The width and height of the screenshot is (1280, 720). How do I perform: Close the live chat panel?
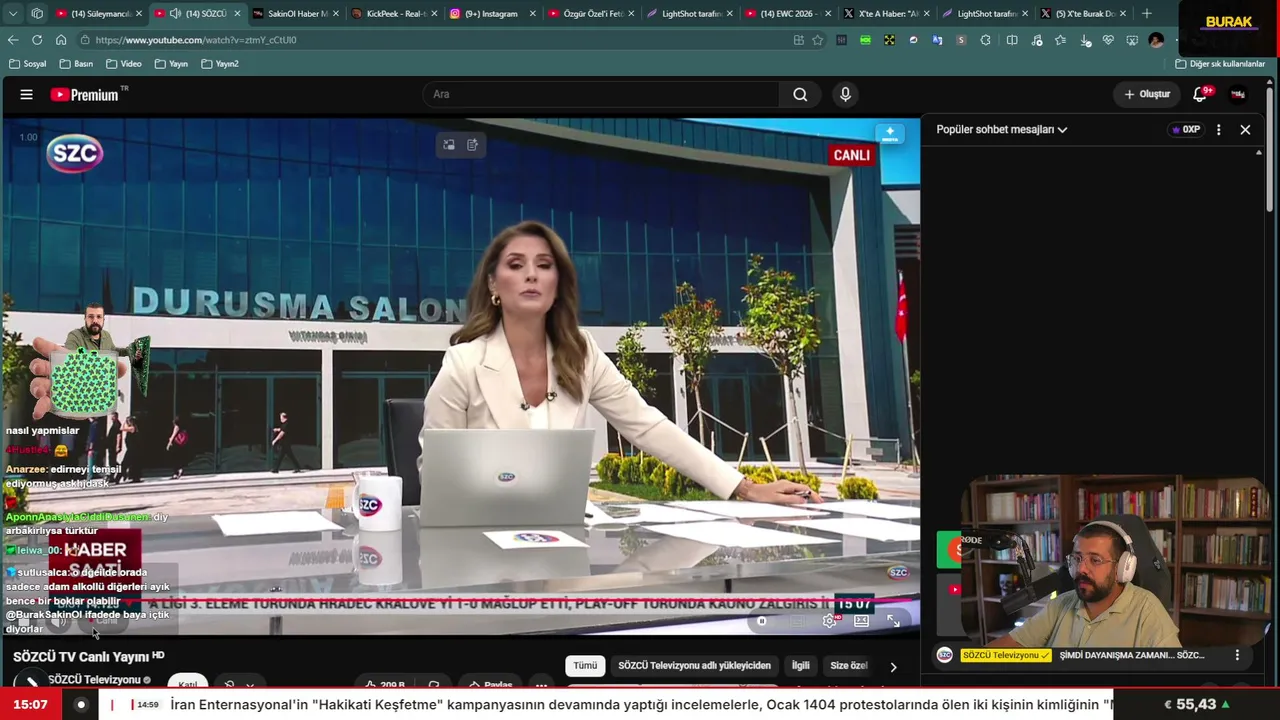pos(1245,130)
